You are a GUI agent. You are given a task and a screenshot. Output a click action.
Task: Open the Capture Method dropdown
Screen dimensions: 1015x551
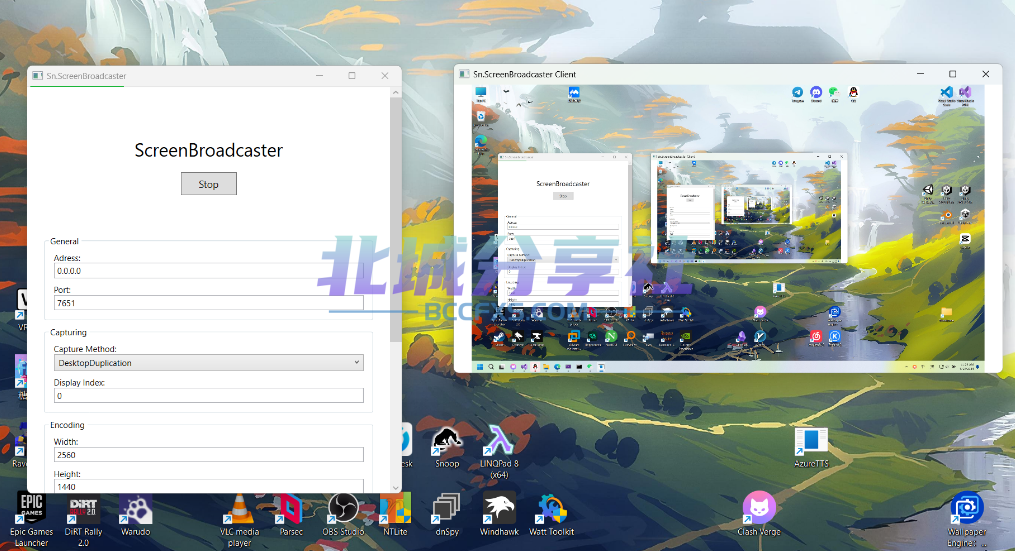208,363
